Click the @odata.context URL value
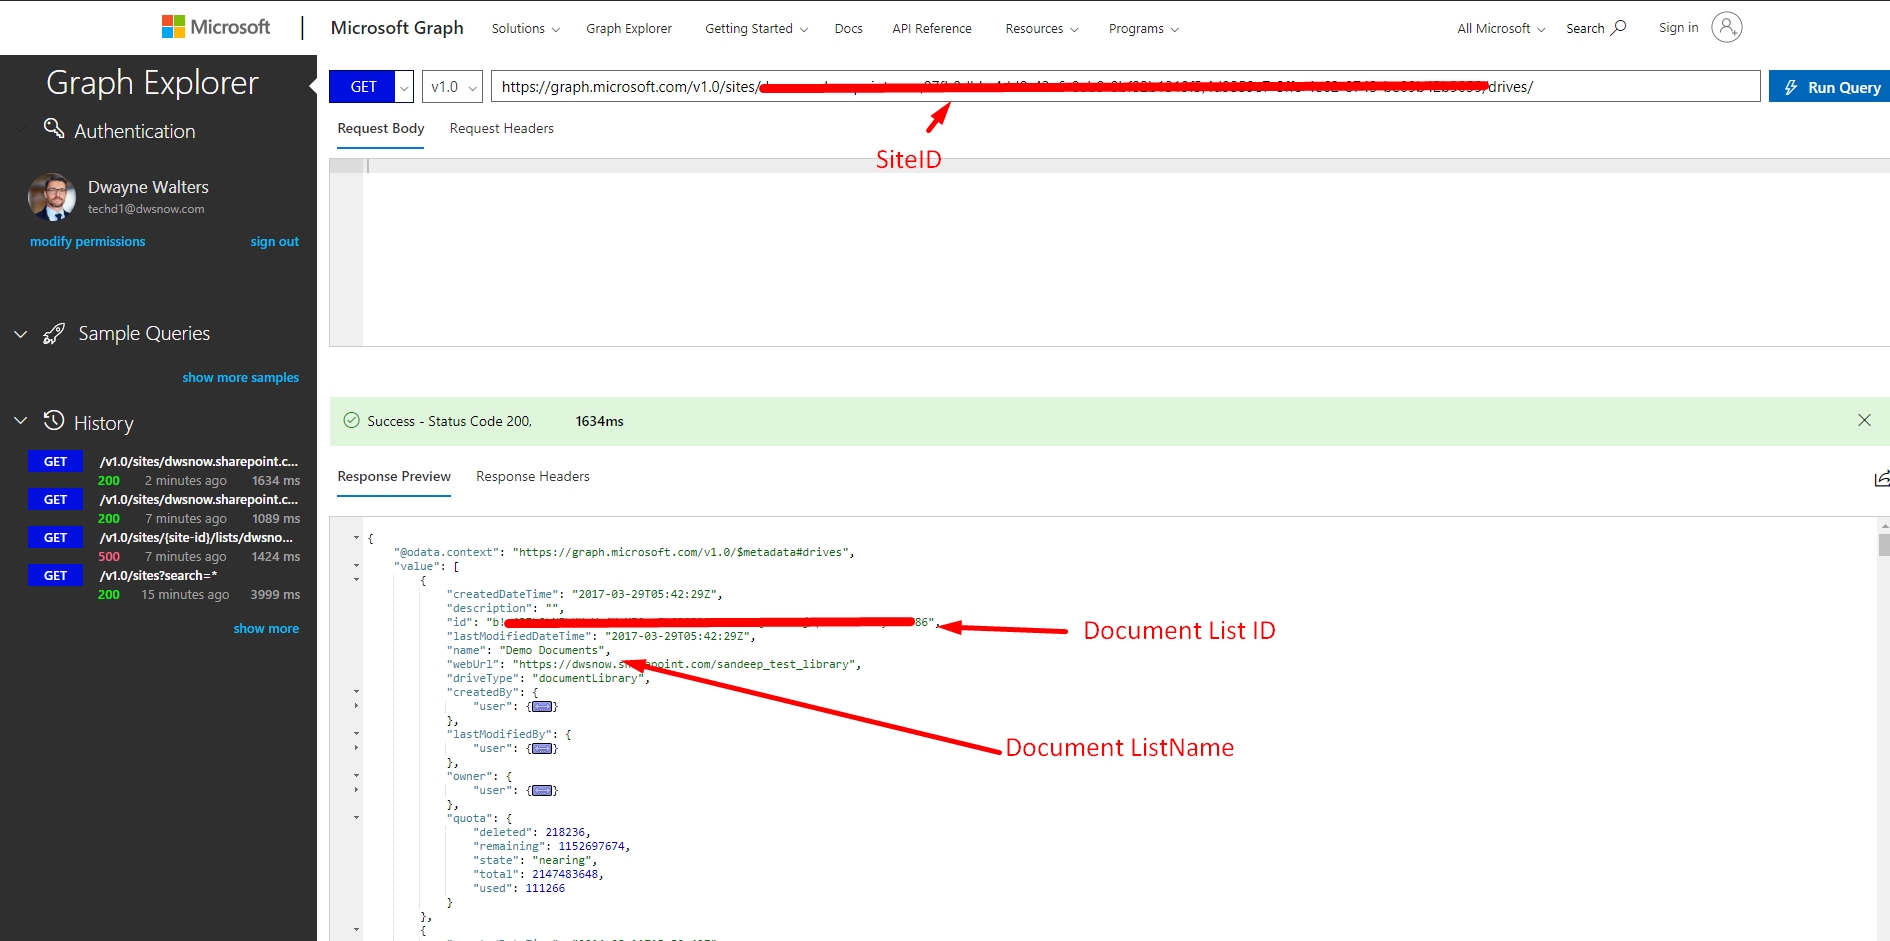The image size is (1890, 941). (x=680, y=552)
